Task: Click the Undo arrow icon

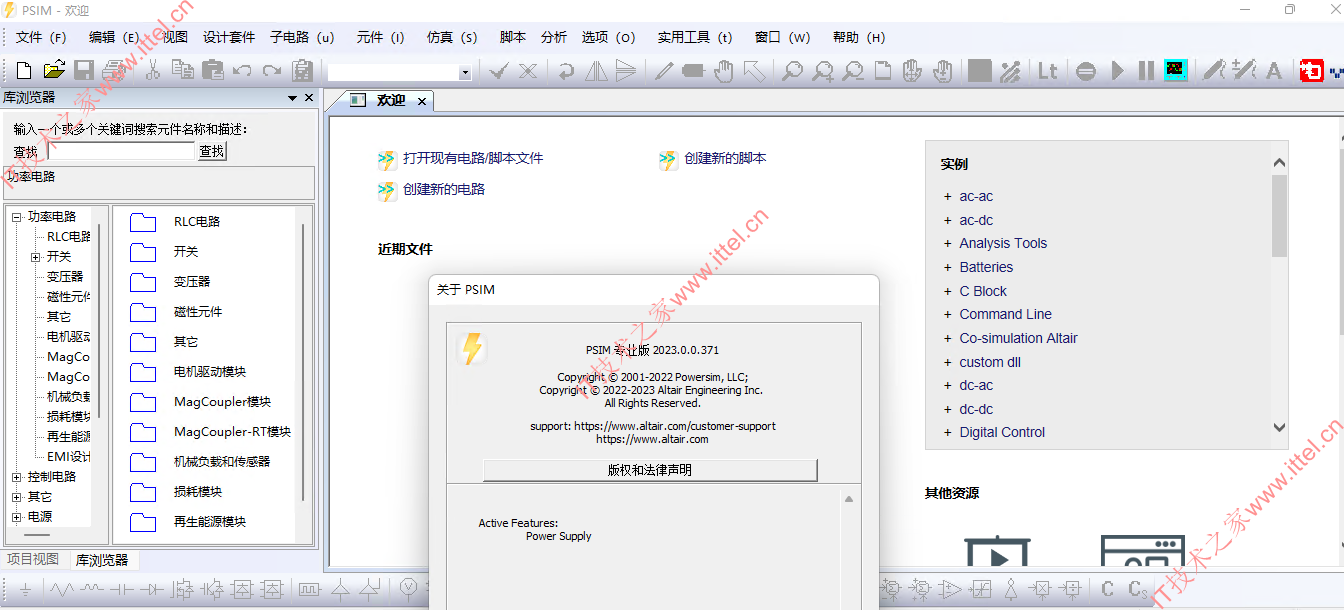Action: [242, 71]
